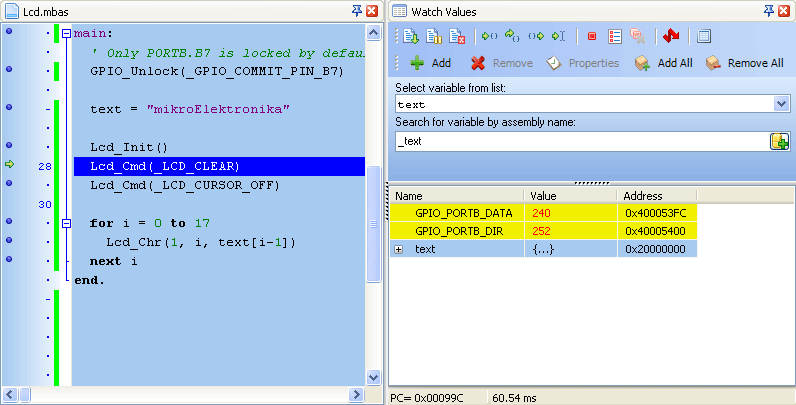Viewport: 796px width, 405px height.
Task: Click the editor horizontal scroll right arrow
Action: (x=356, y=394)
